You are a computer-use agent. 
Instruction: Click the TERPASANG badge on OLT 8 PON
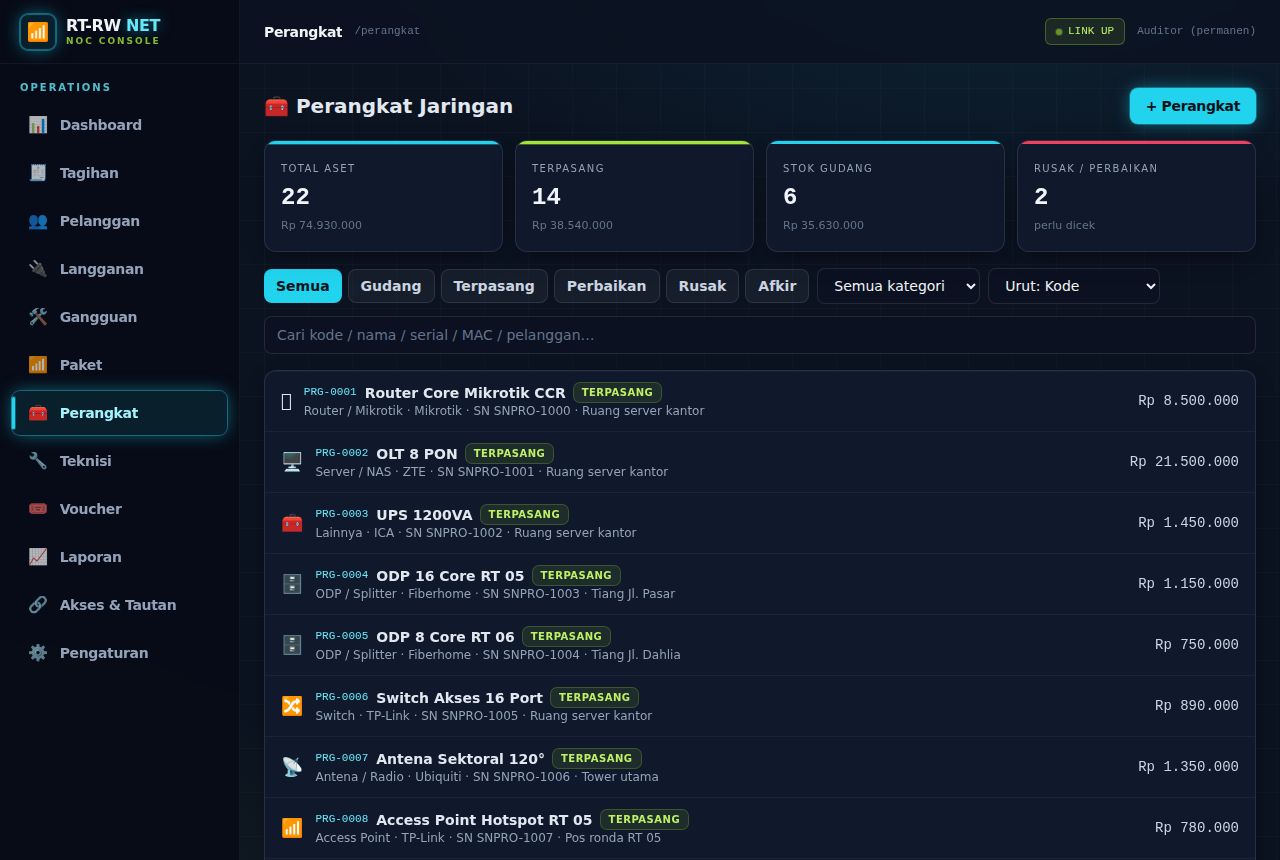(509, 453)
